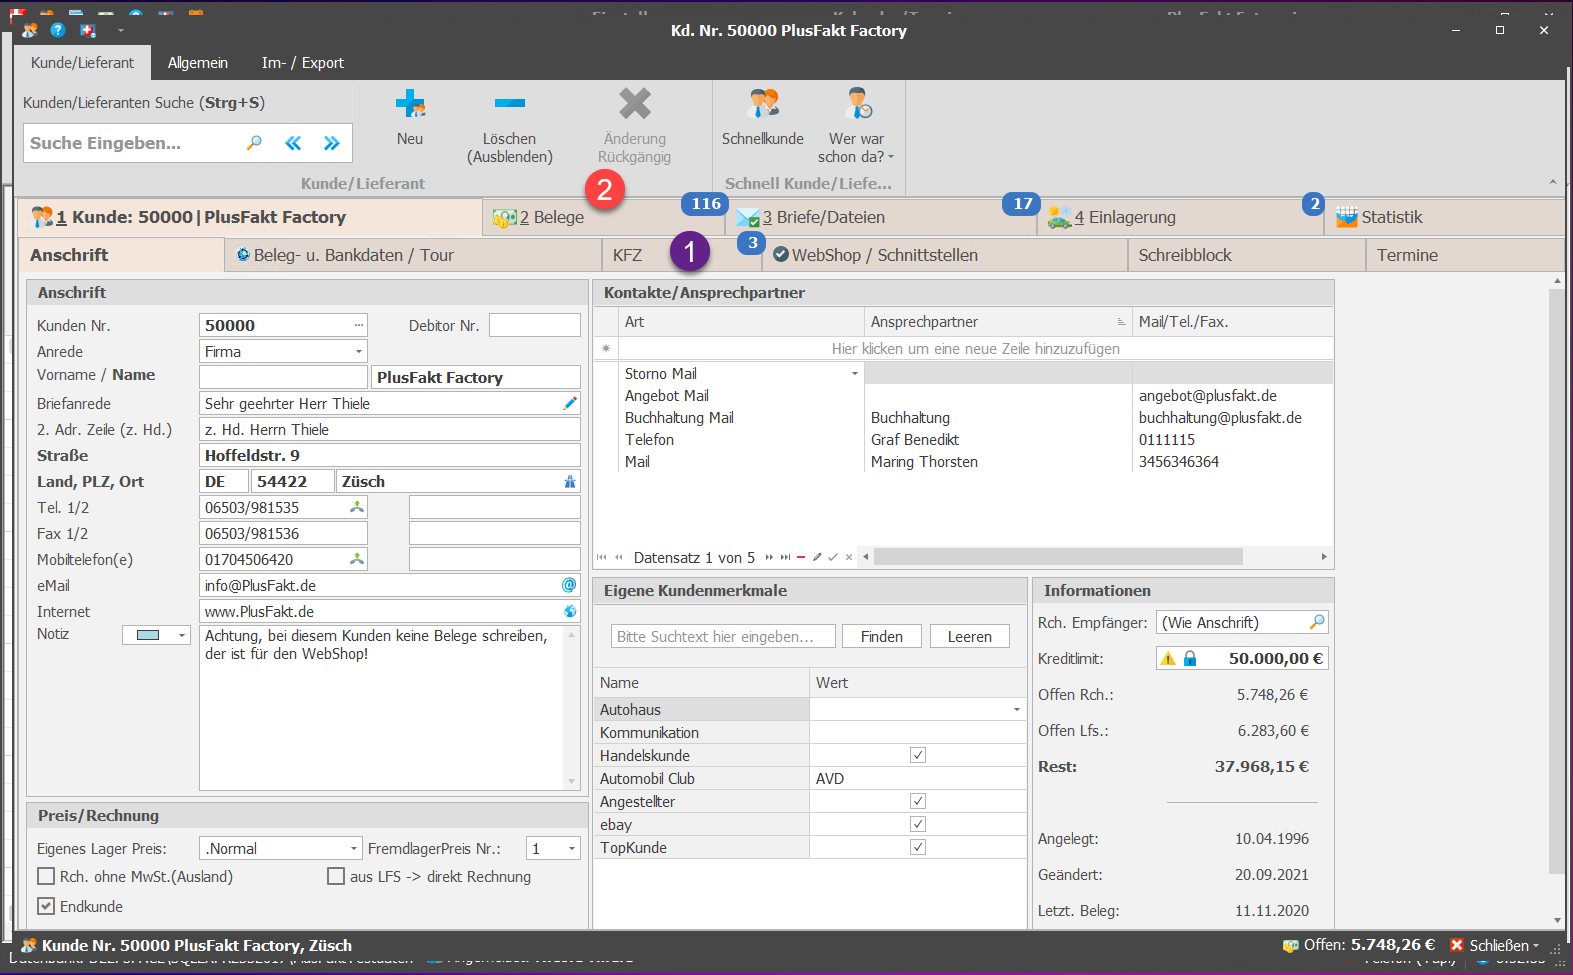Open the Statistik tab
Screen dimensions: 1573x975
click(1445, 217)
